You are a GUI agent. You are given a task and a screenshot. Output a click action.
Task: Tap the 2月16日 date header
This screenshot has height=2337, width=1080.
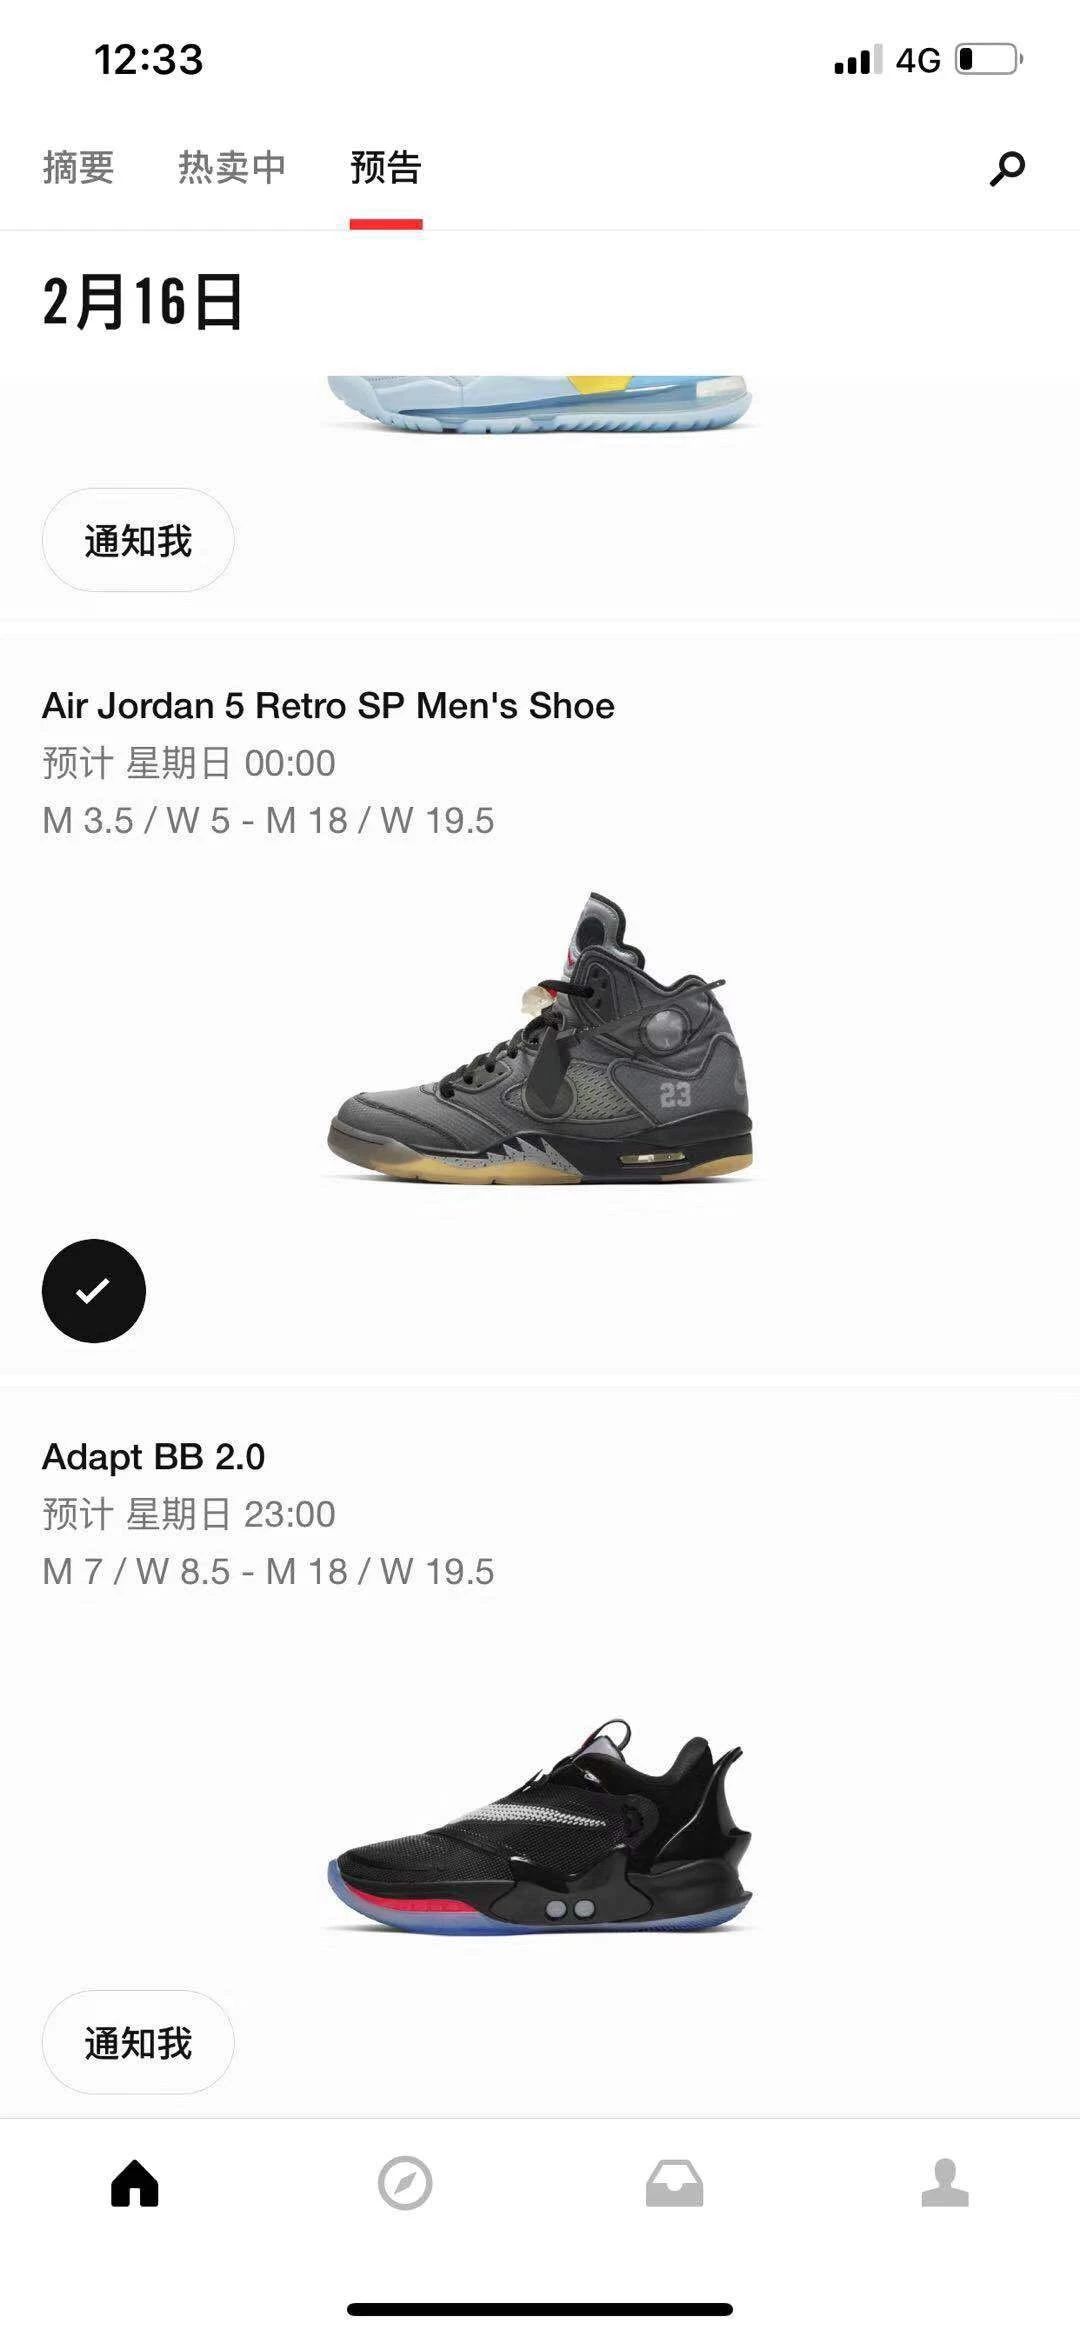pyautogui.click(x=143, y=301)
